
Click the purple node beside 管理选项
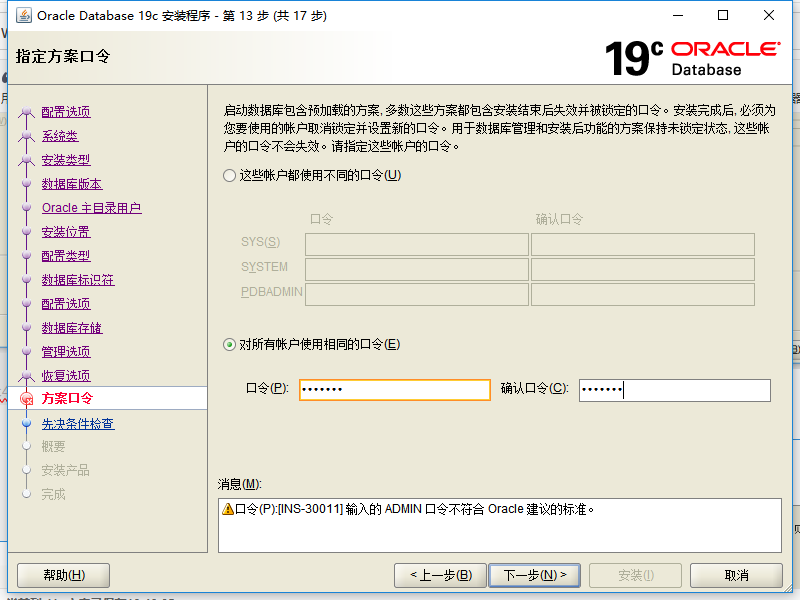[x=27, y=352]
